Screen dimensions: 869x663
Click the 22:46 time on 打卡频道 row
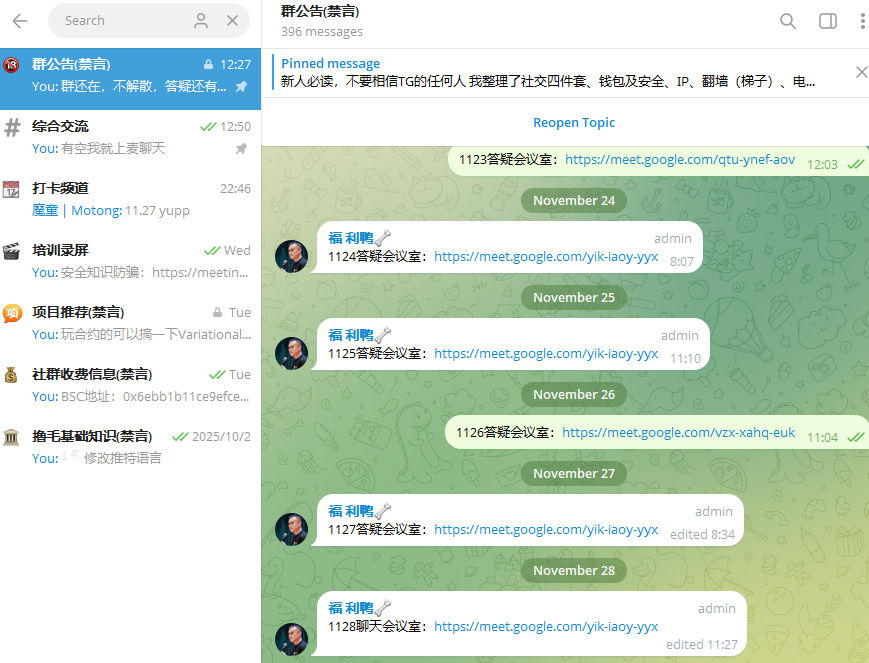(x=235, y=189)
